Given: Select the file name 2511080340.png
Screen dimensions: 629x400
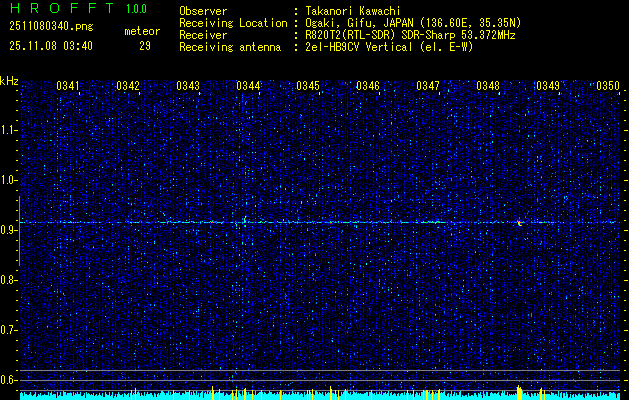Looking at the screenshot, I should (x=51, y=27).
